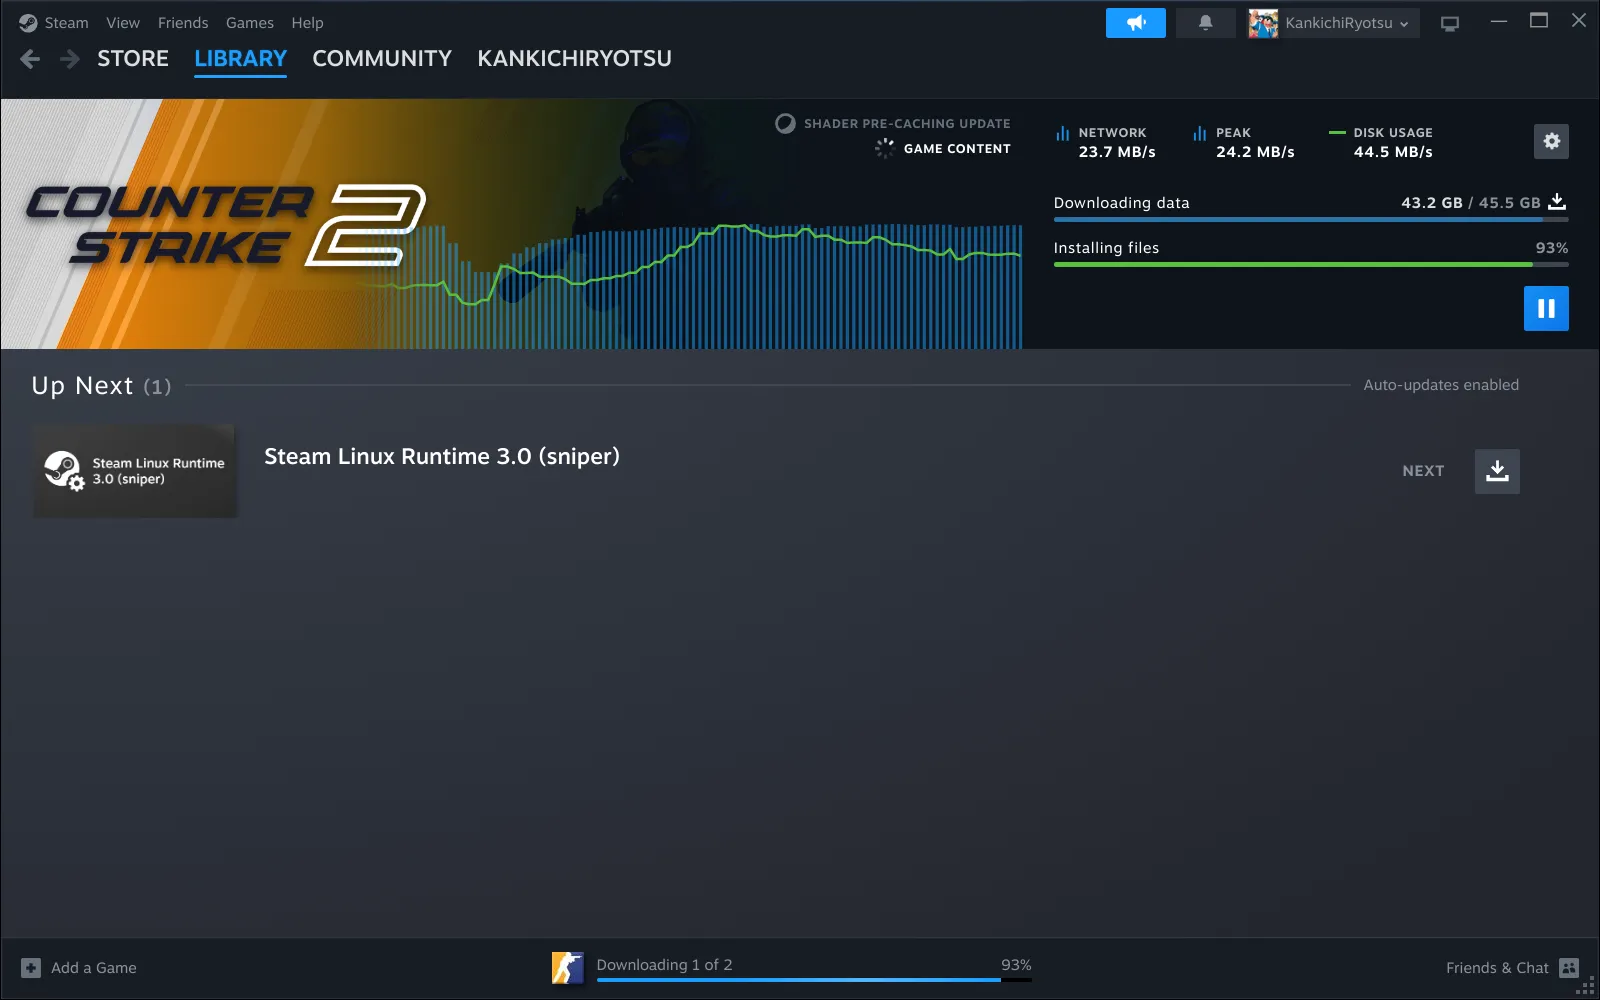
Task: Switch to the STORE tab
Action: coord(133,59)
